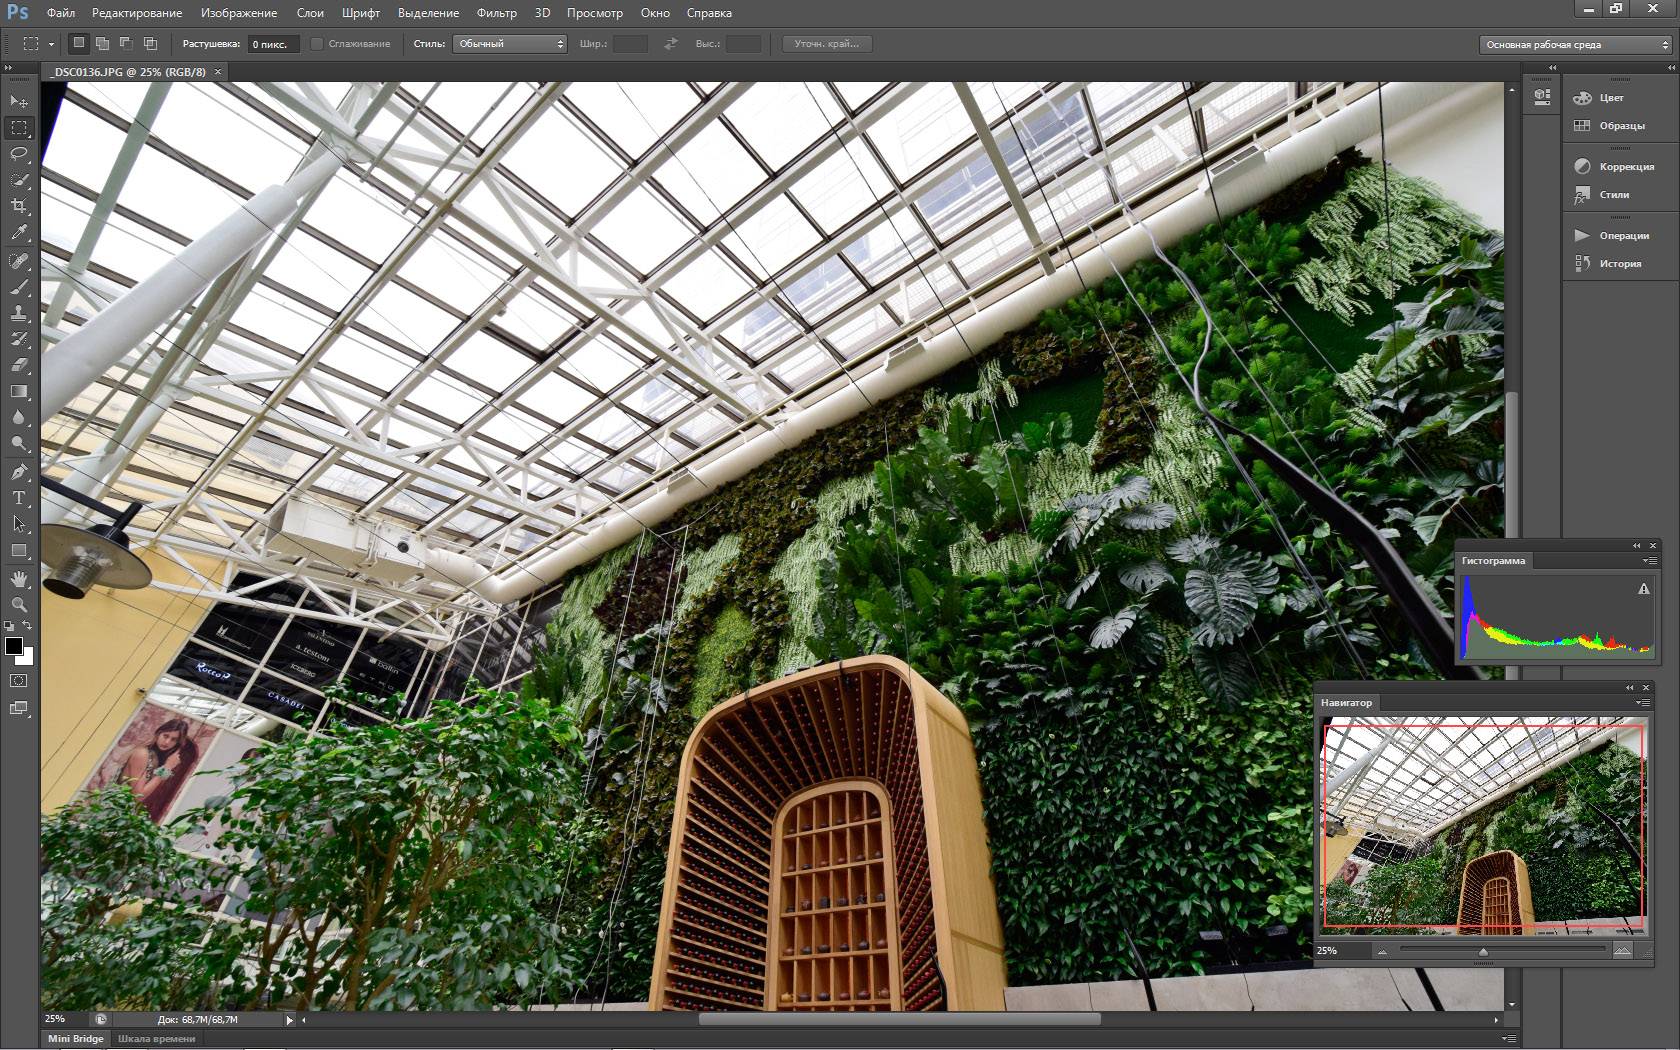Image resolution: width=1680 pixels, height=1050 pixels.
Task: Open the Выделение menu
Action: tap(428, 13)
